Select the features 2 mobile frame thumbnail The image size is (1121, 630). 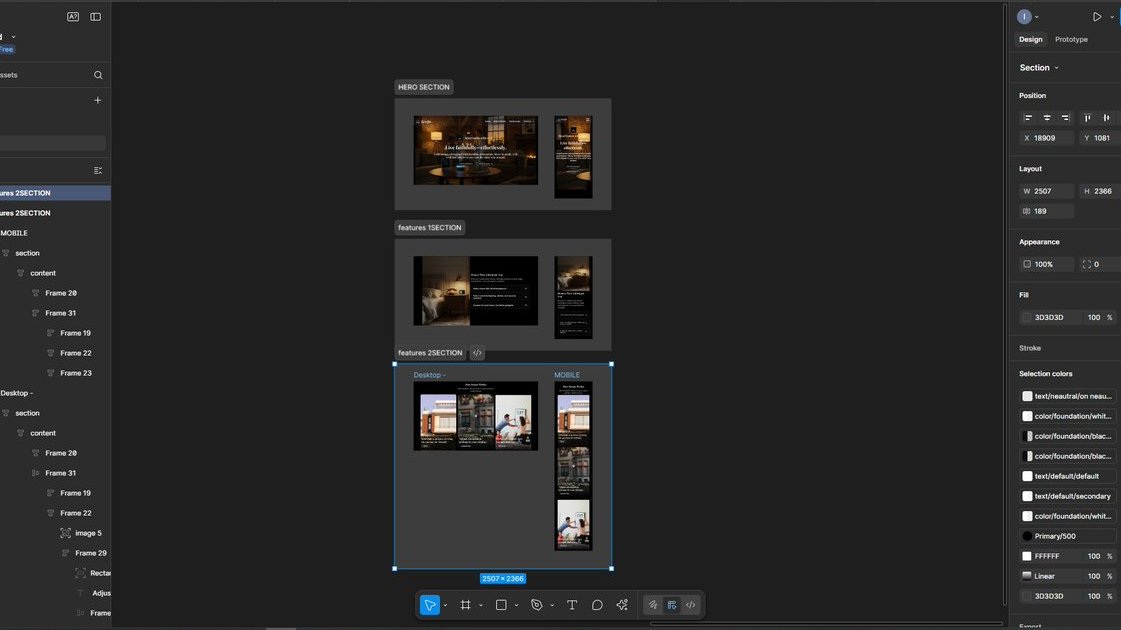click(573, 466)
